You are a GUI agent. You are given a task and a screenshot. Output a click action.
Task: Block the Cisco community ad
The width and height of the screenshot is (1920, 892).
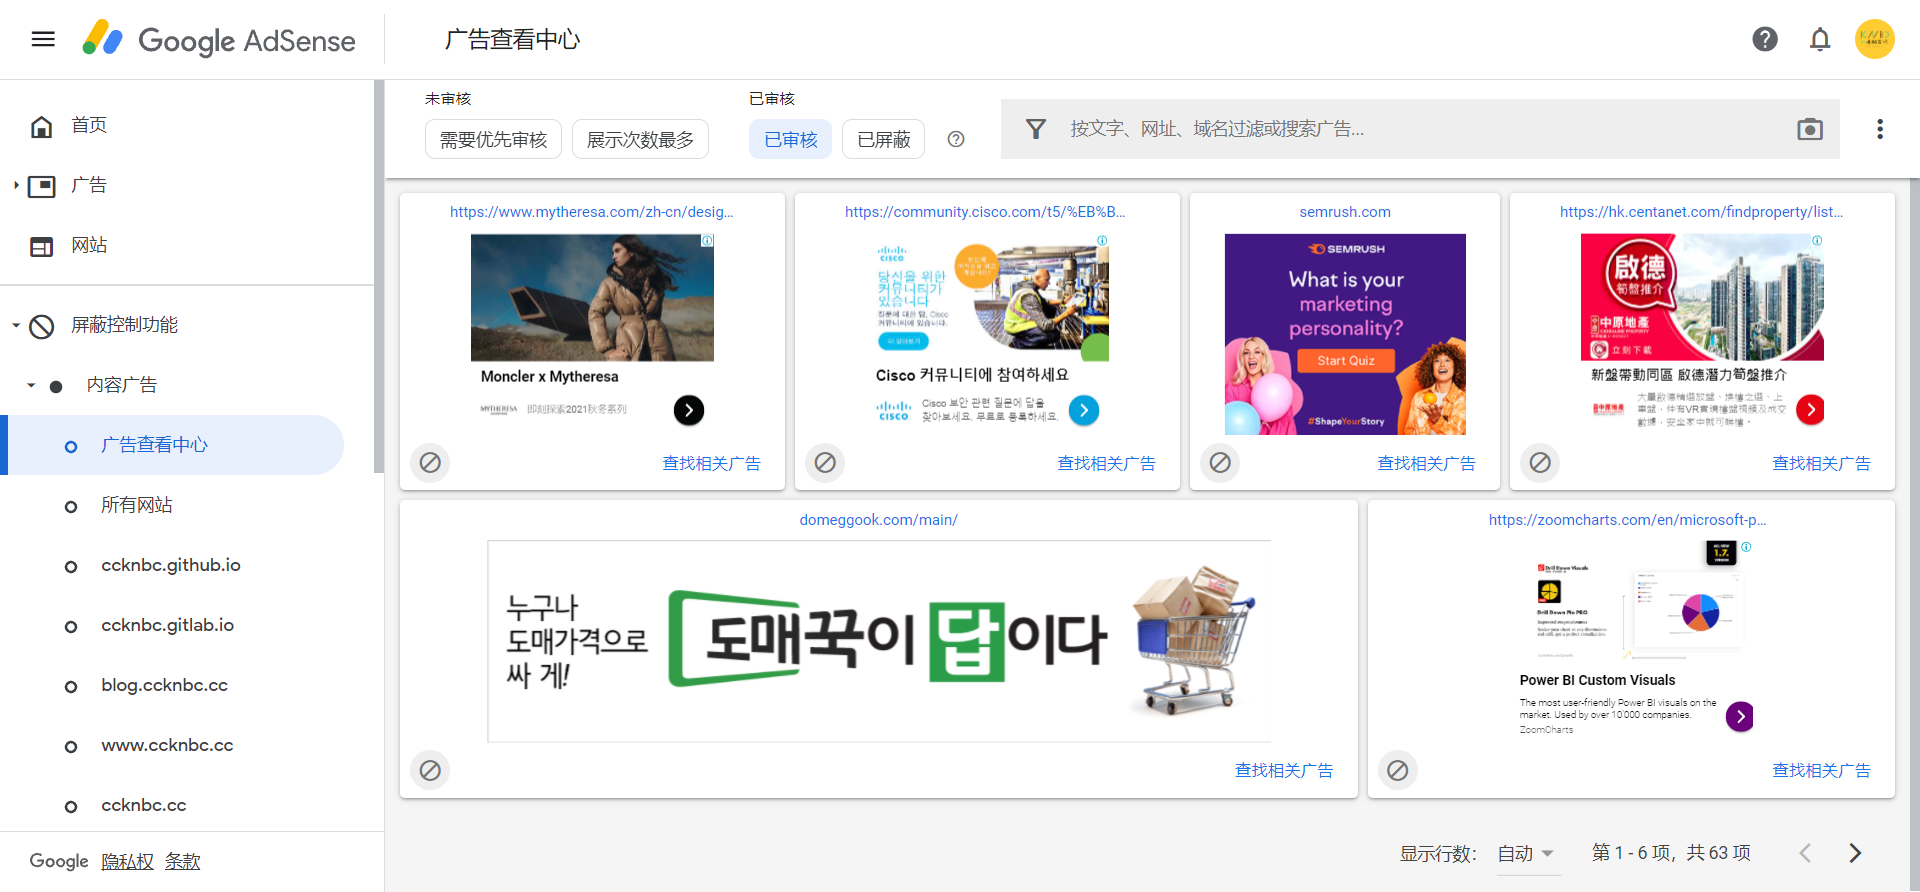[825, 462]
